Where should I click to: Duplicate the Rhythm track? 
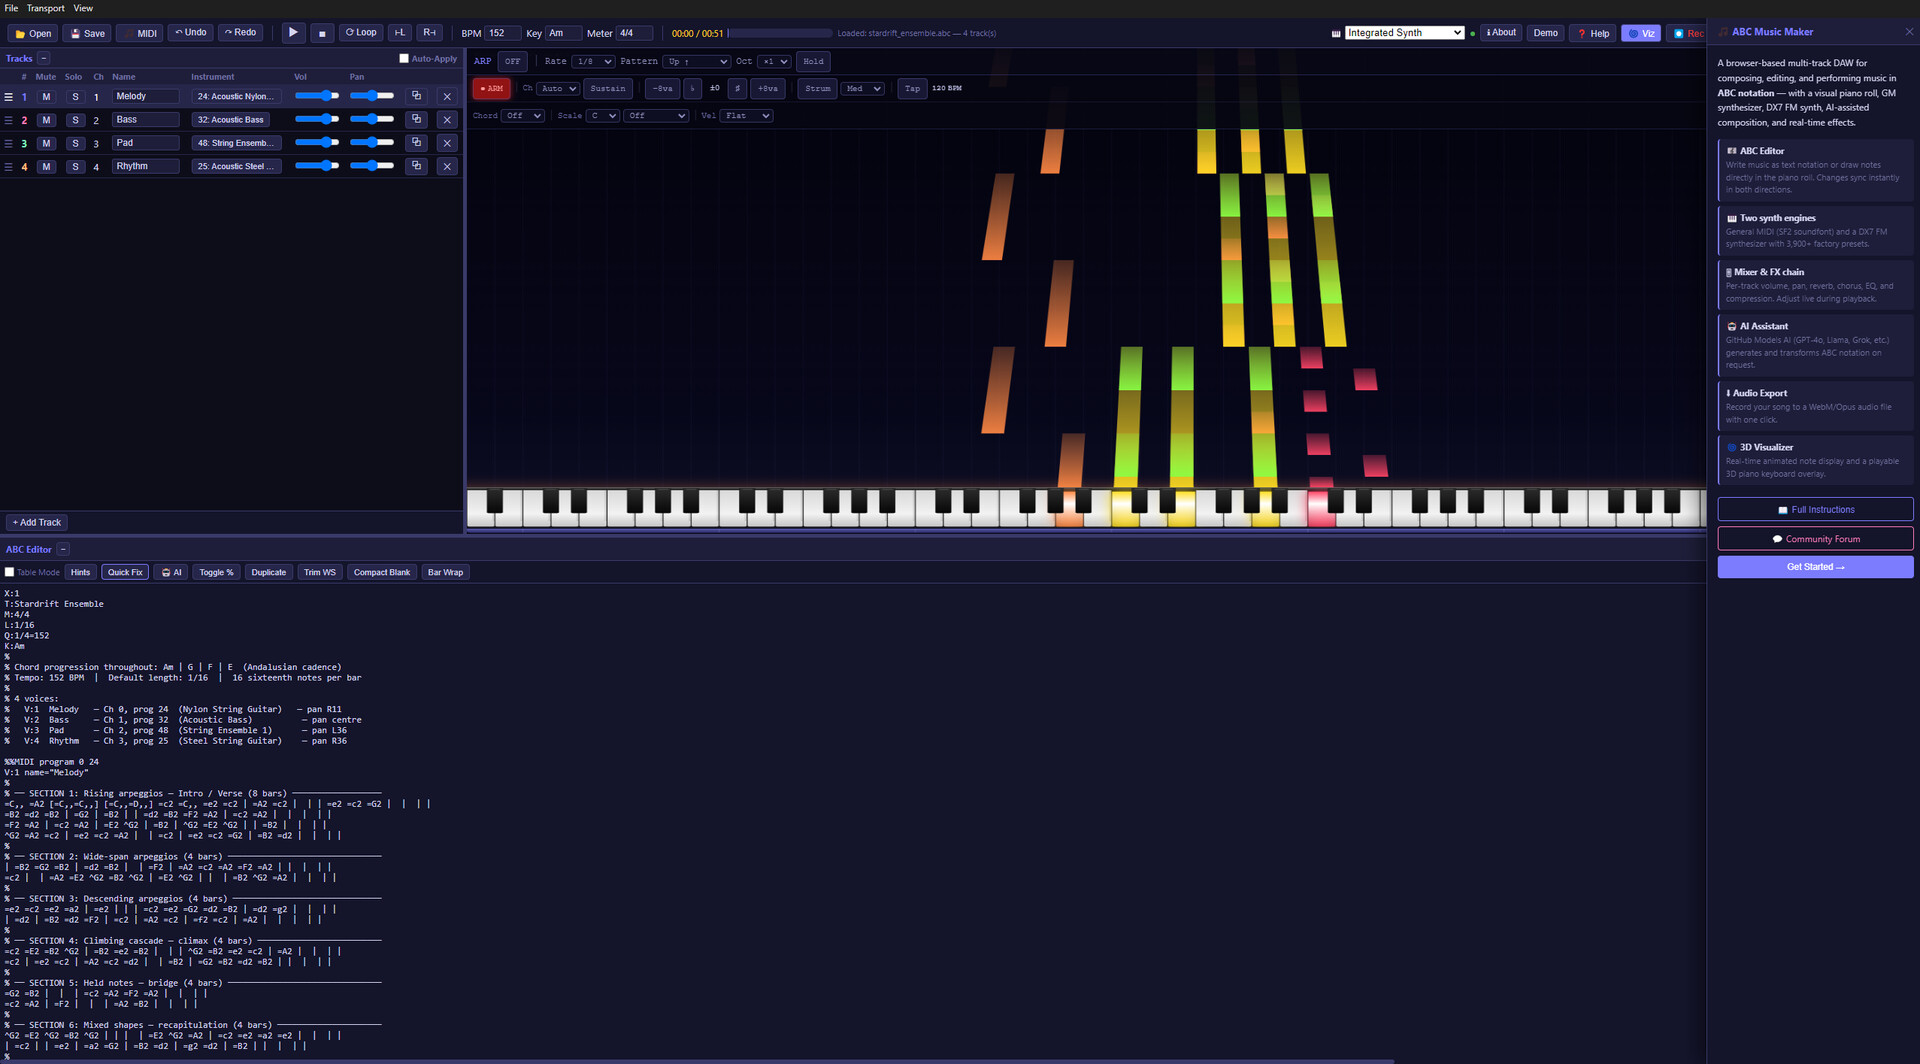coord(417,166)
